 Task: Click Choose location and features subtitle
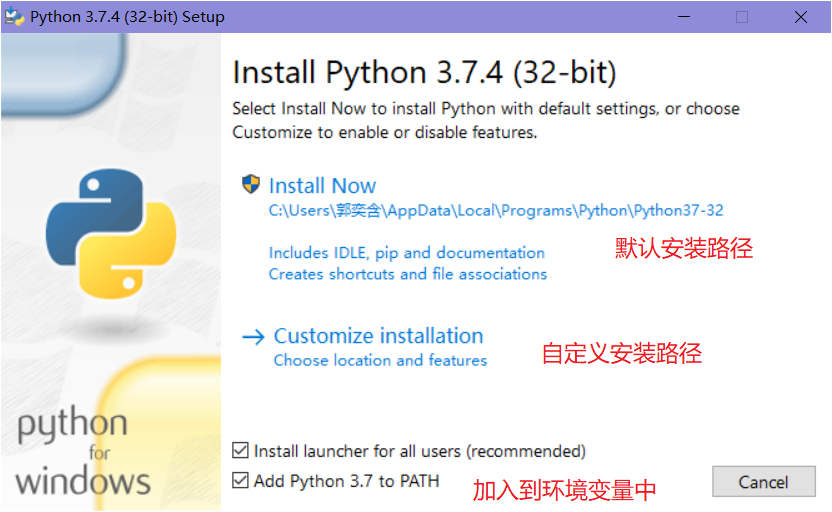click(380, 360)
